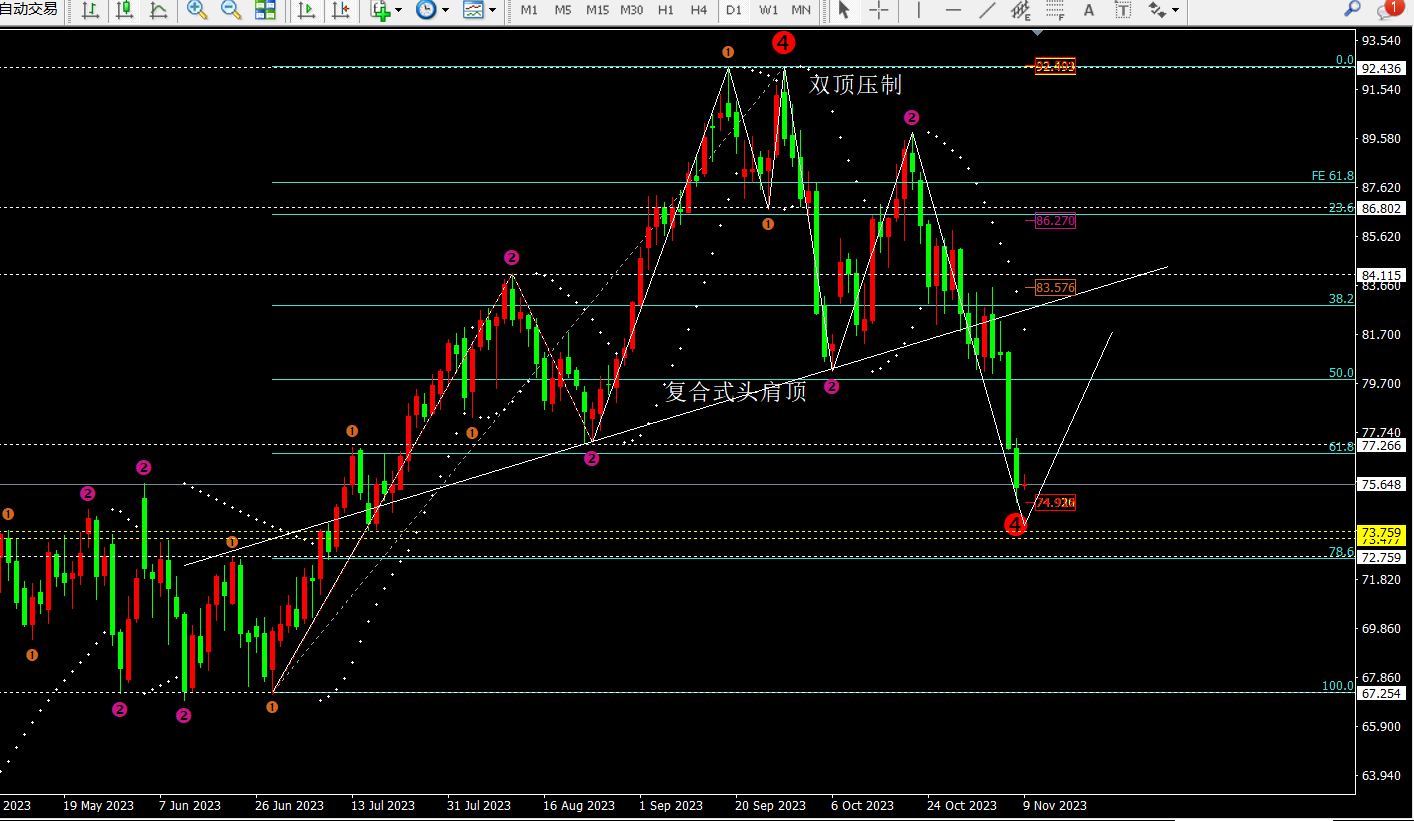The height and width of the screenshot is (821, 1414).
Task: Open the arrows objects dropdown
Action: (x=1175, y=10)
